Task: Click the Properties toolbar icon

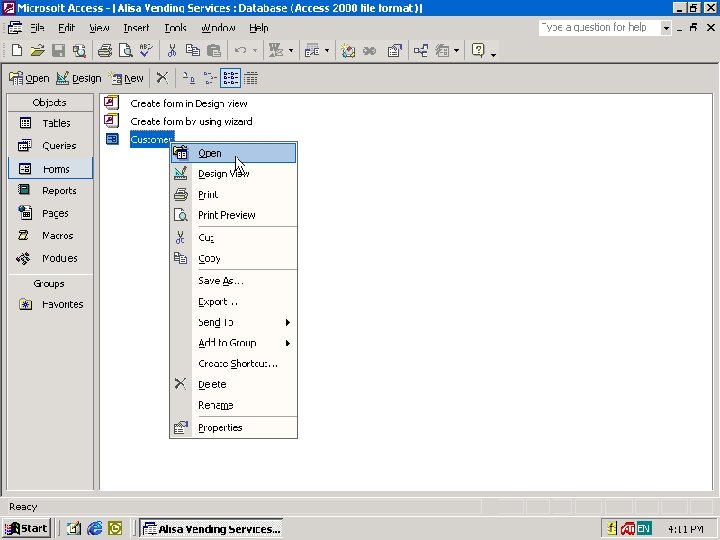Action: (394, 51)
